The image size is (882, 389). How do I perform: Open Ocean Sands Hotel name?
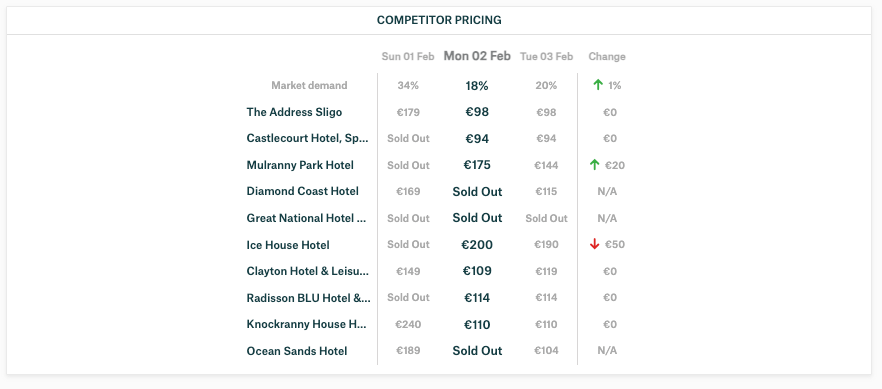[x=297, y=351]
